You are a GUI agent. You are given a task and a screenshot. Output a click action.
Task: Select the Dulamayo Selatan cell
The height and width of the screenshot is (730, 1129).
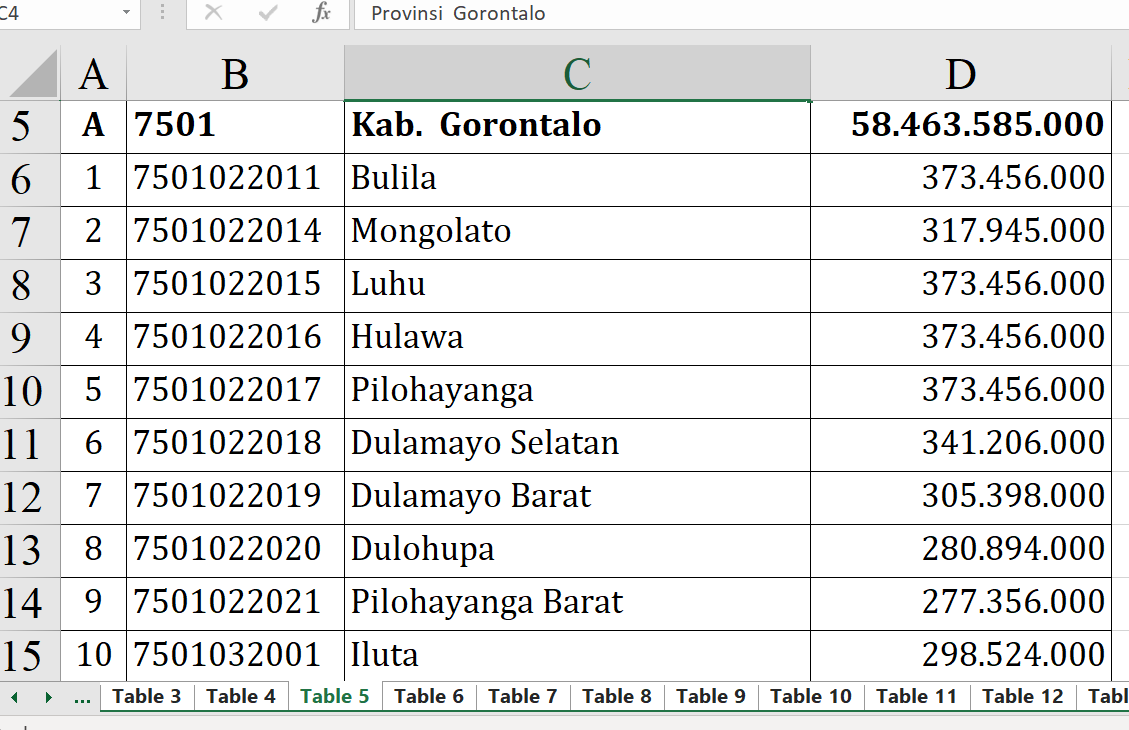click(x=576, y=443)
